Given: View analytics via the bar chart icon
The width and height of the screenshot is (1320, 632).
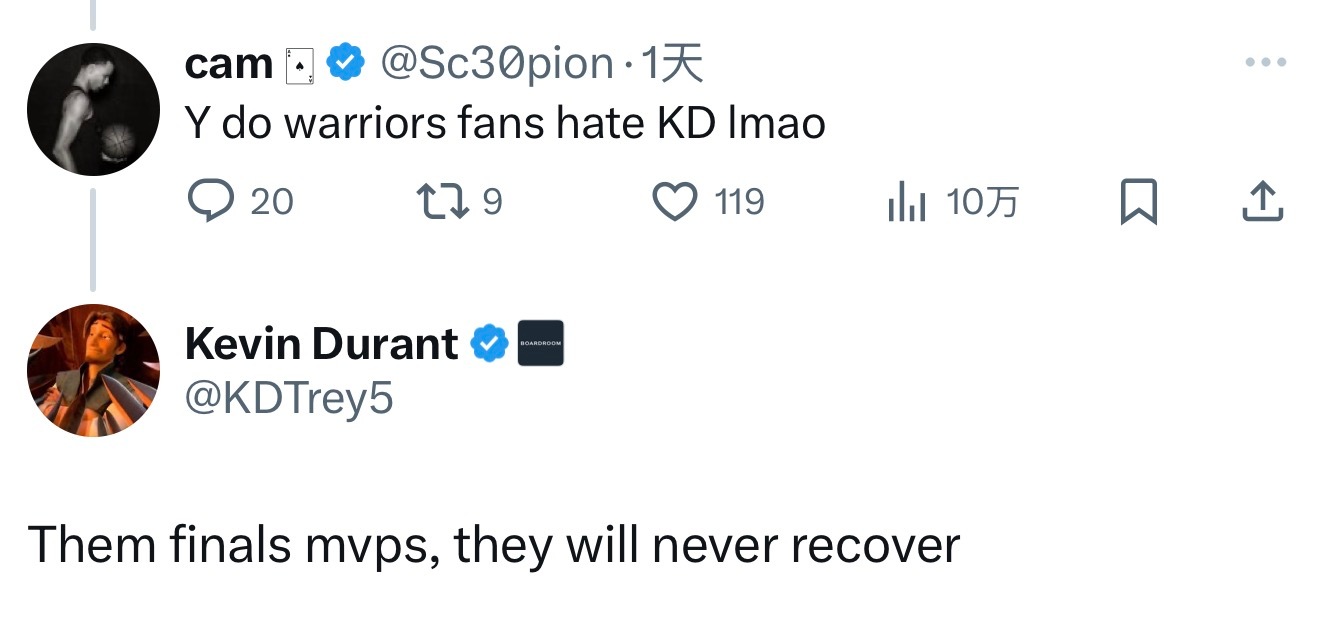Looking at the screenshot, I should point(907,203).
